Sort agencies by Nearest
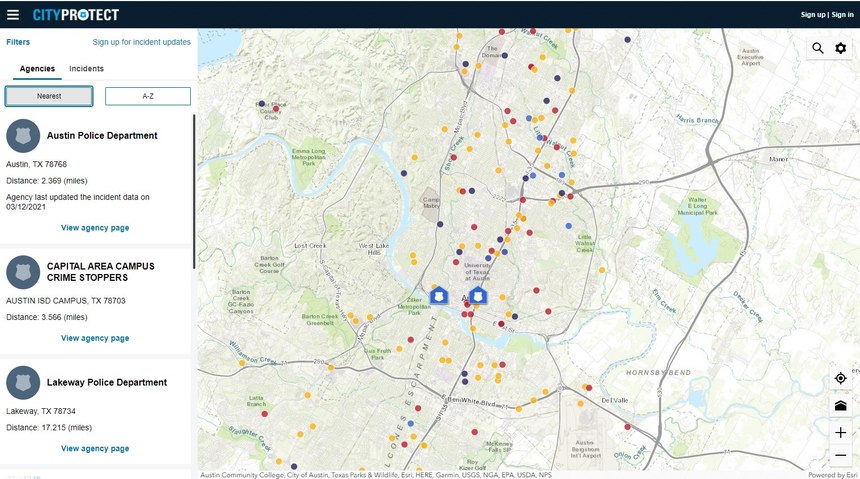 [x=49, y=96]
